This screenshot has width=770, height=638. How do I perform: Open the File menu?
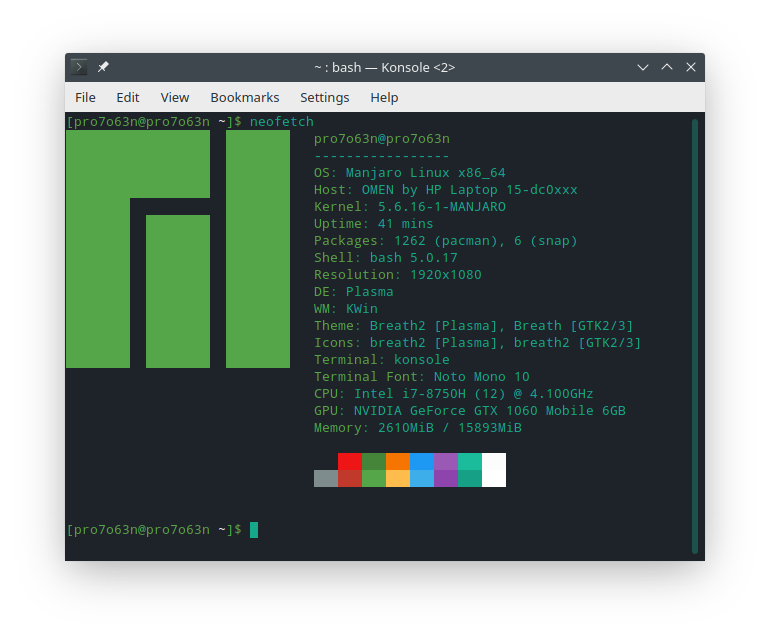(85, 97)
